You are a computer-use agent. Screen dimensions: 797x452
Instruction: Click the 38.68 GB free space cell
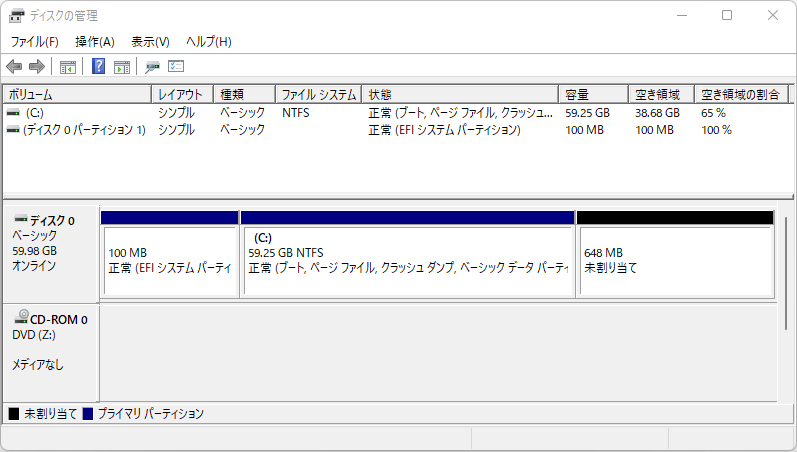click(657, 113)
